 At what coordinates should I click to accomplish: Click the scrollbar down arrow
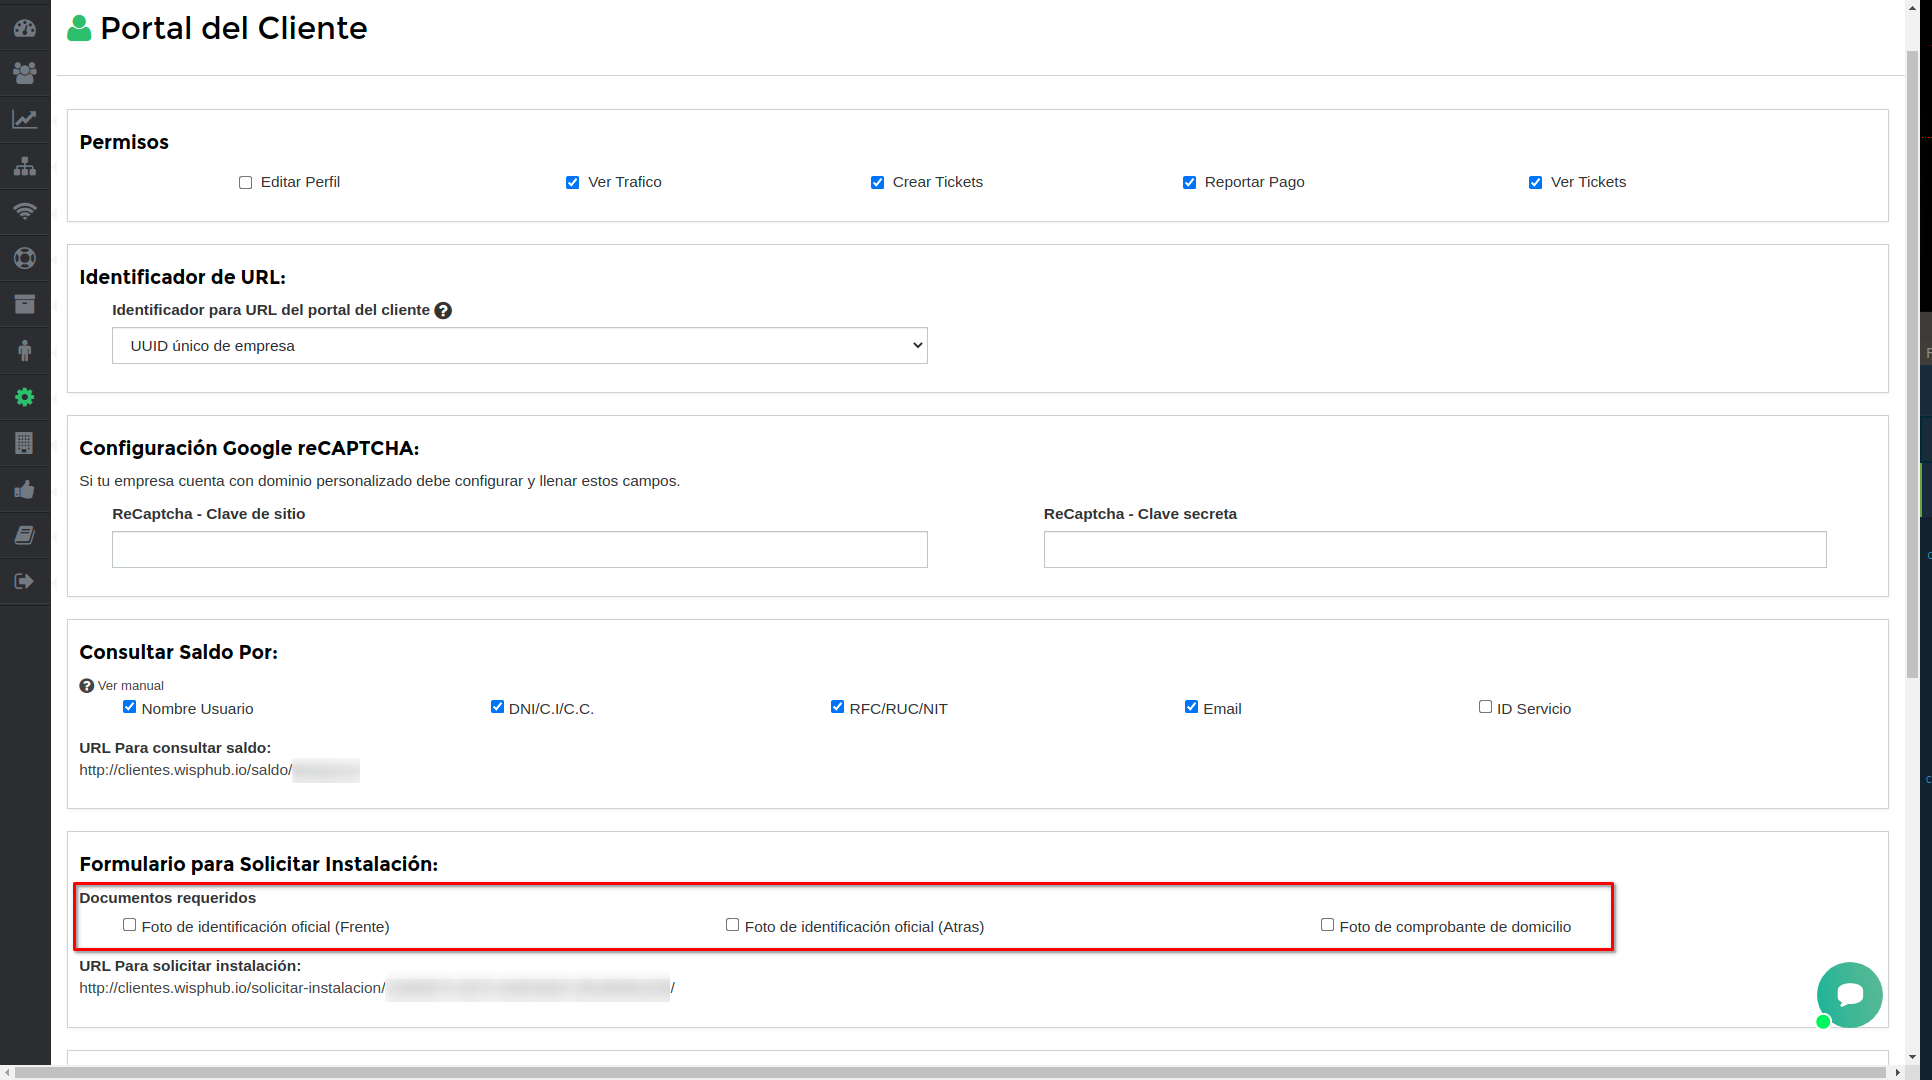pos(1912,1057)
